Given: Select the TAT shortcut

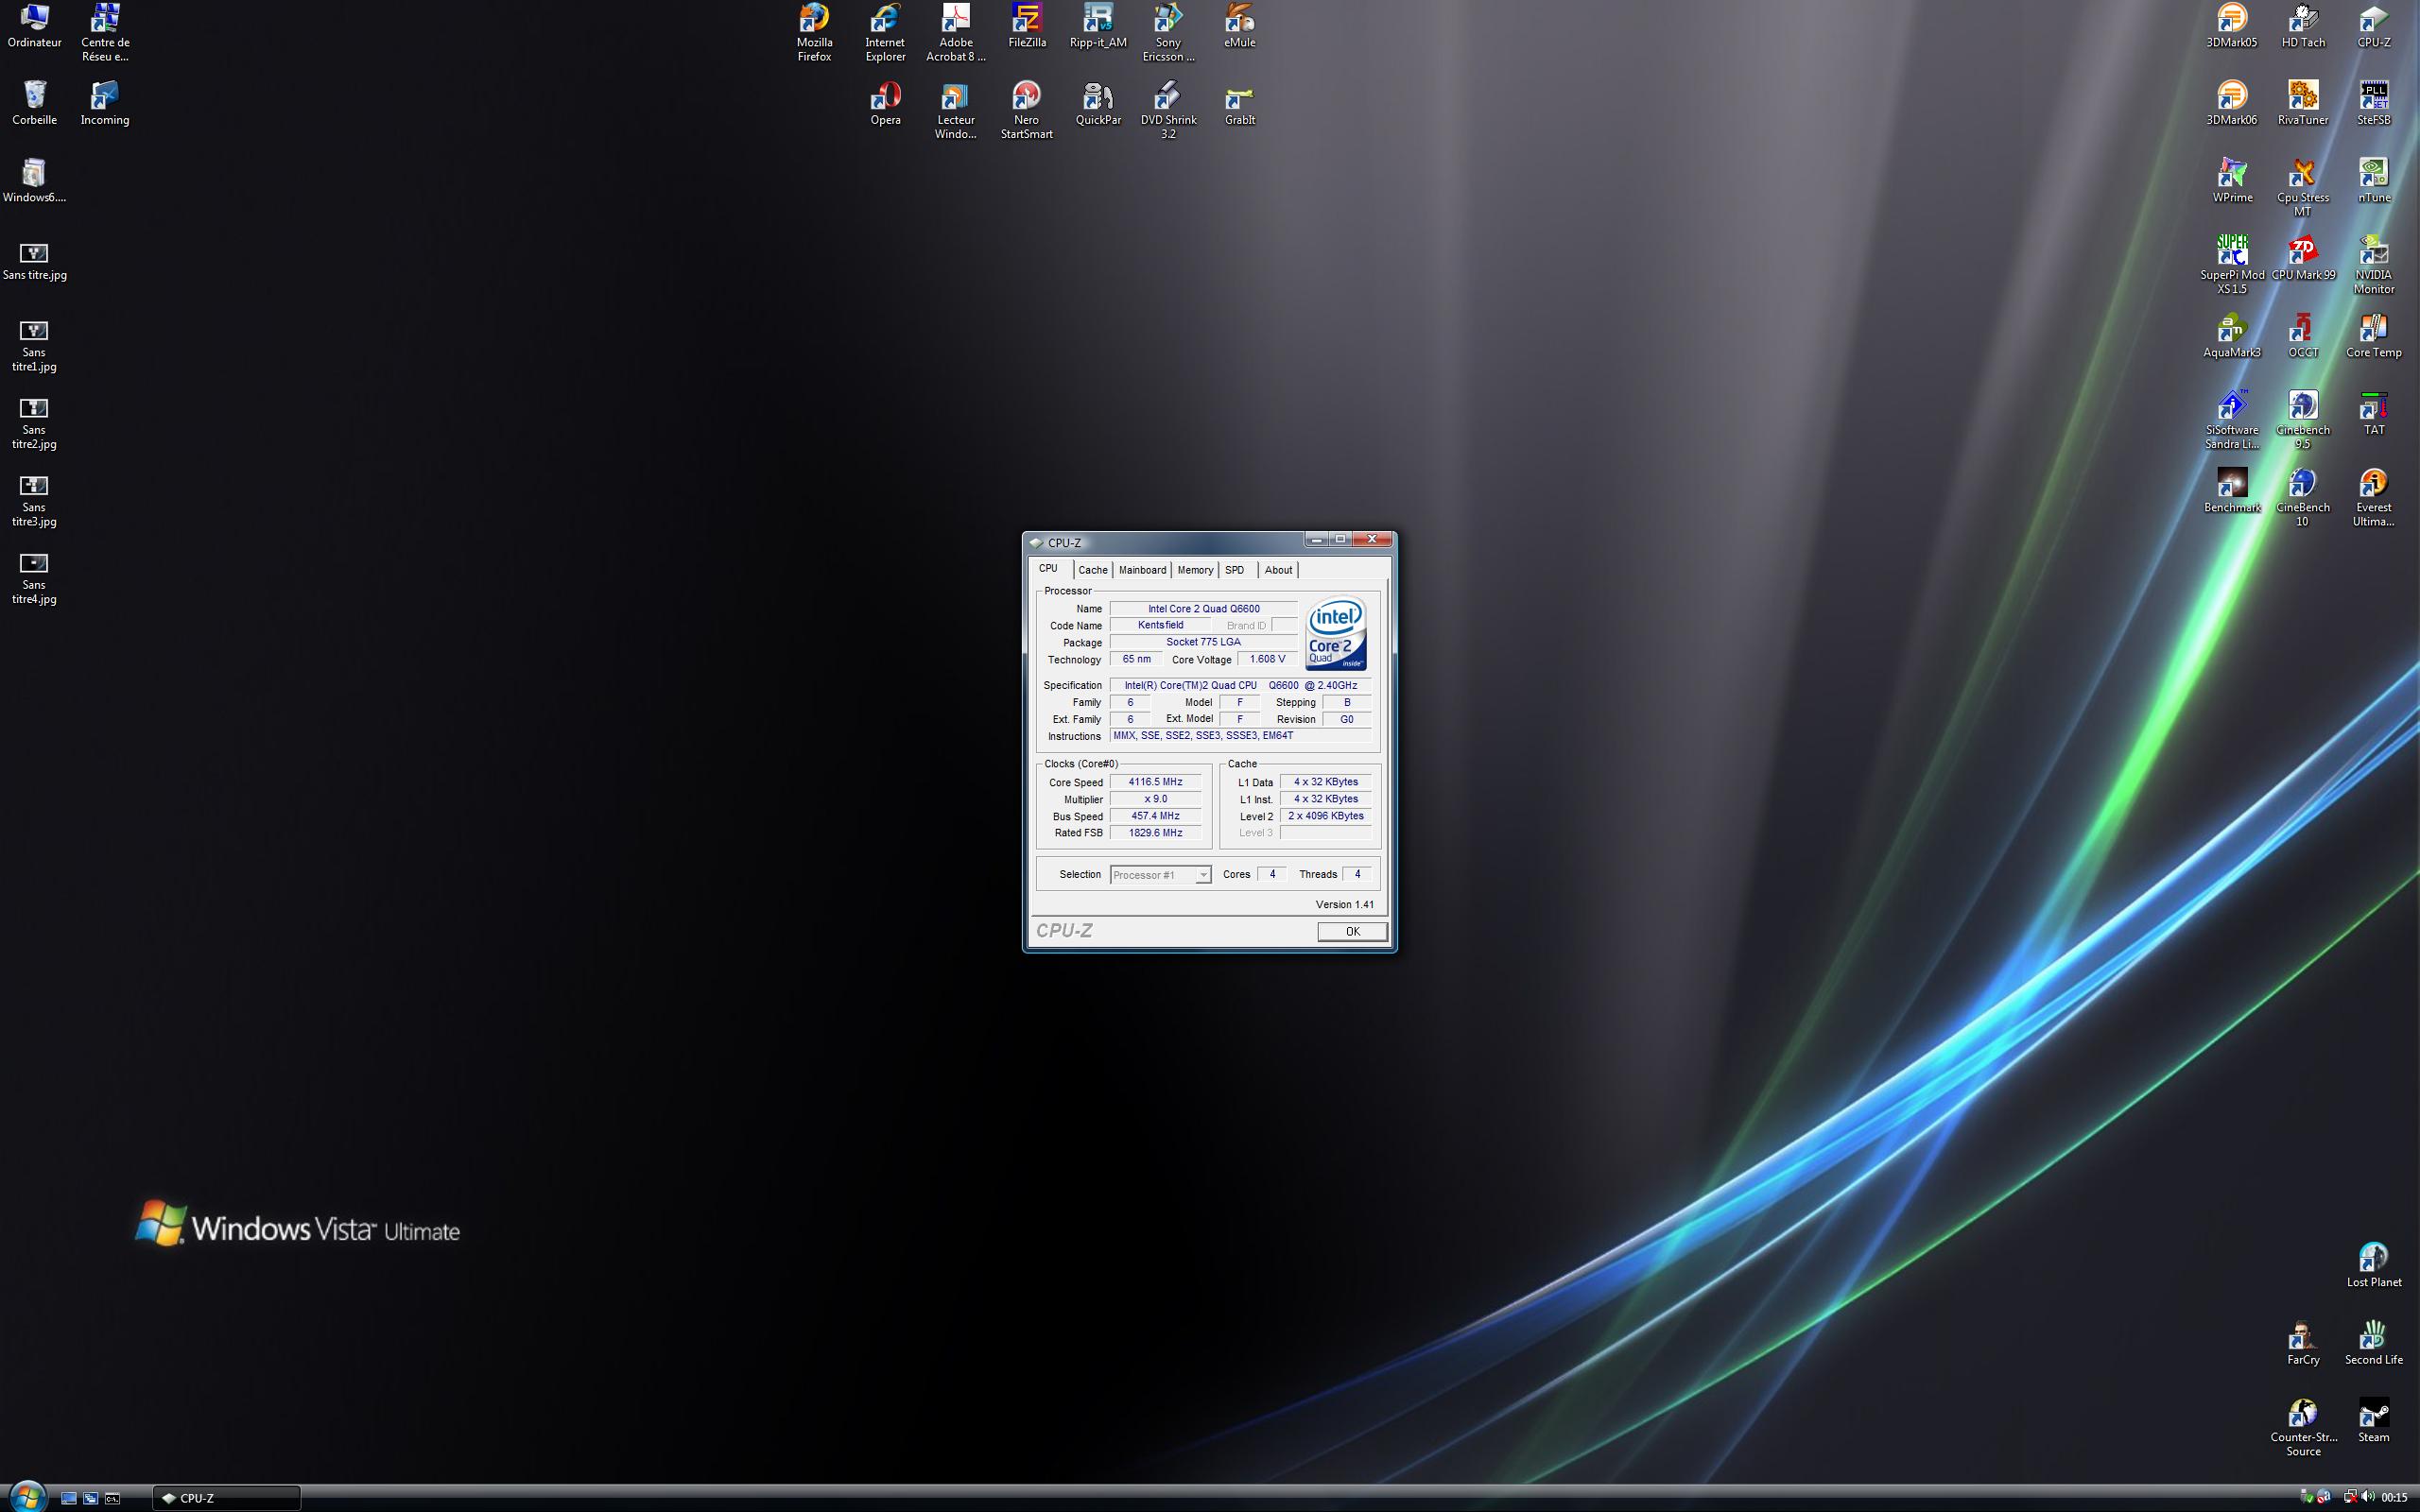Looking at the screenshot, I should pyautogui.click(x=2374, y=413).
